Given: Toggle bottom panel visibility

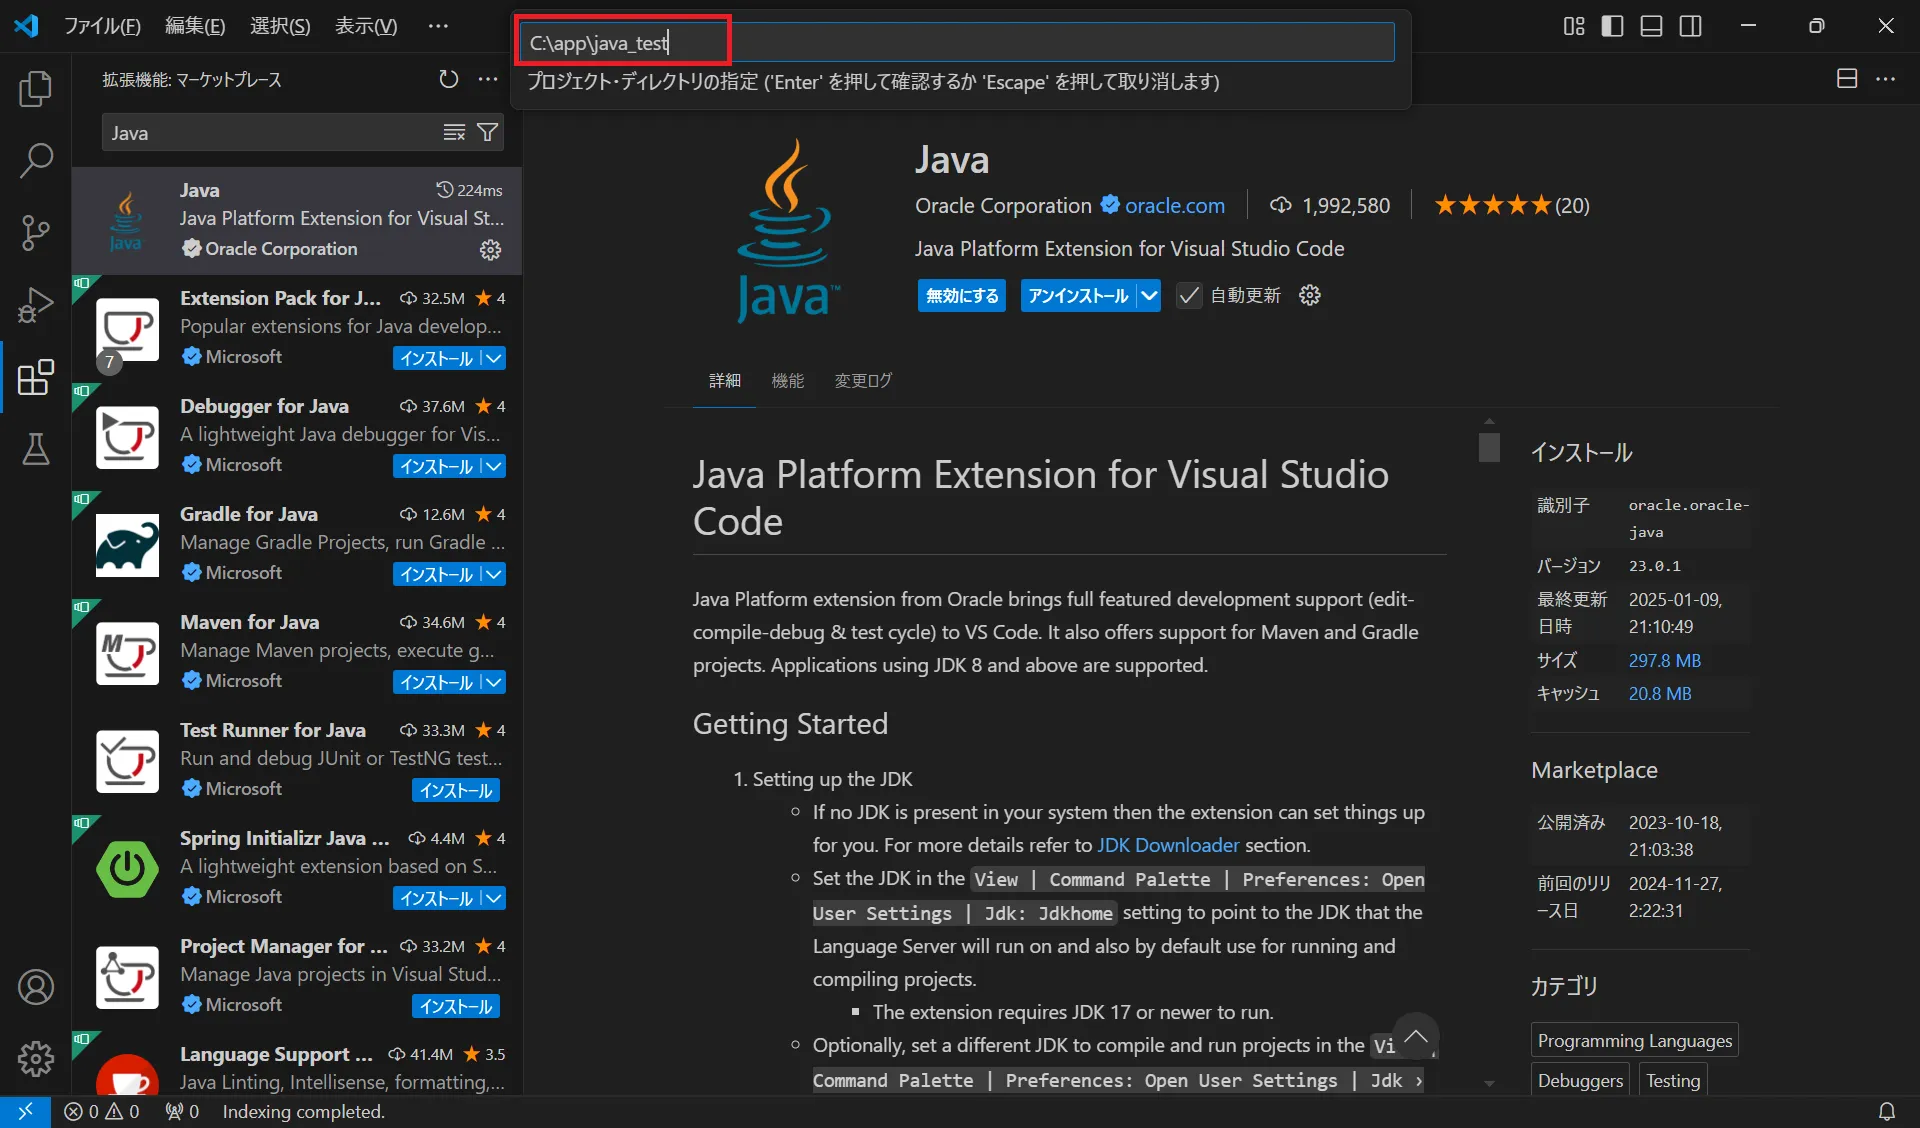Looking at the screenshot, I should click(x=1652, y=26).
